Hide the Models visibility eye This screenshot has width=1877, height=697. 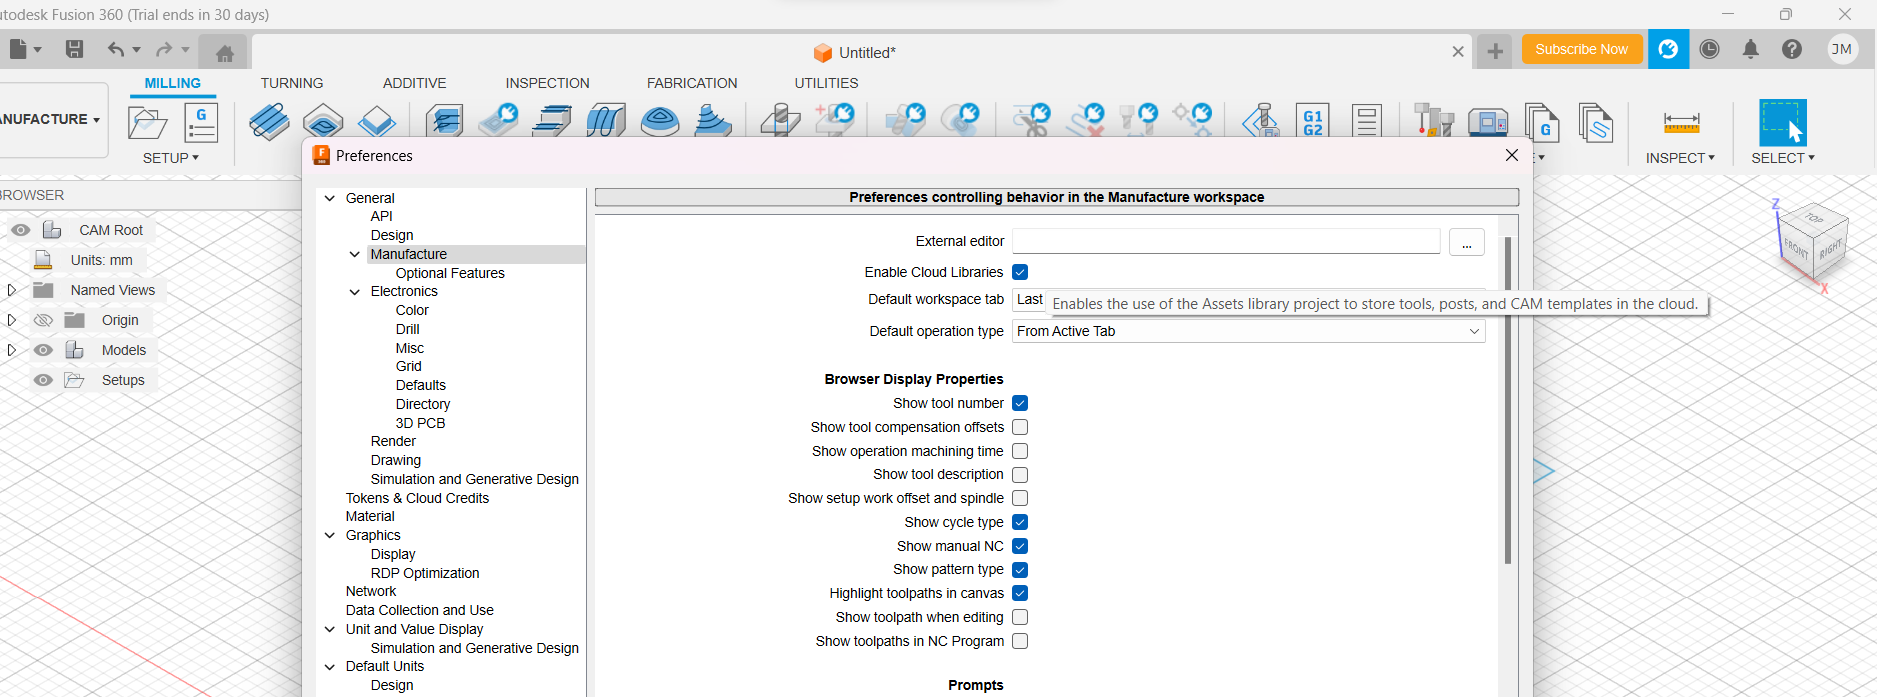click(43, 350)
